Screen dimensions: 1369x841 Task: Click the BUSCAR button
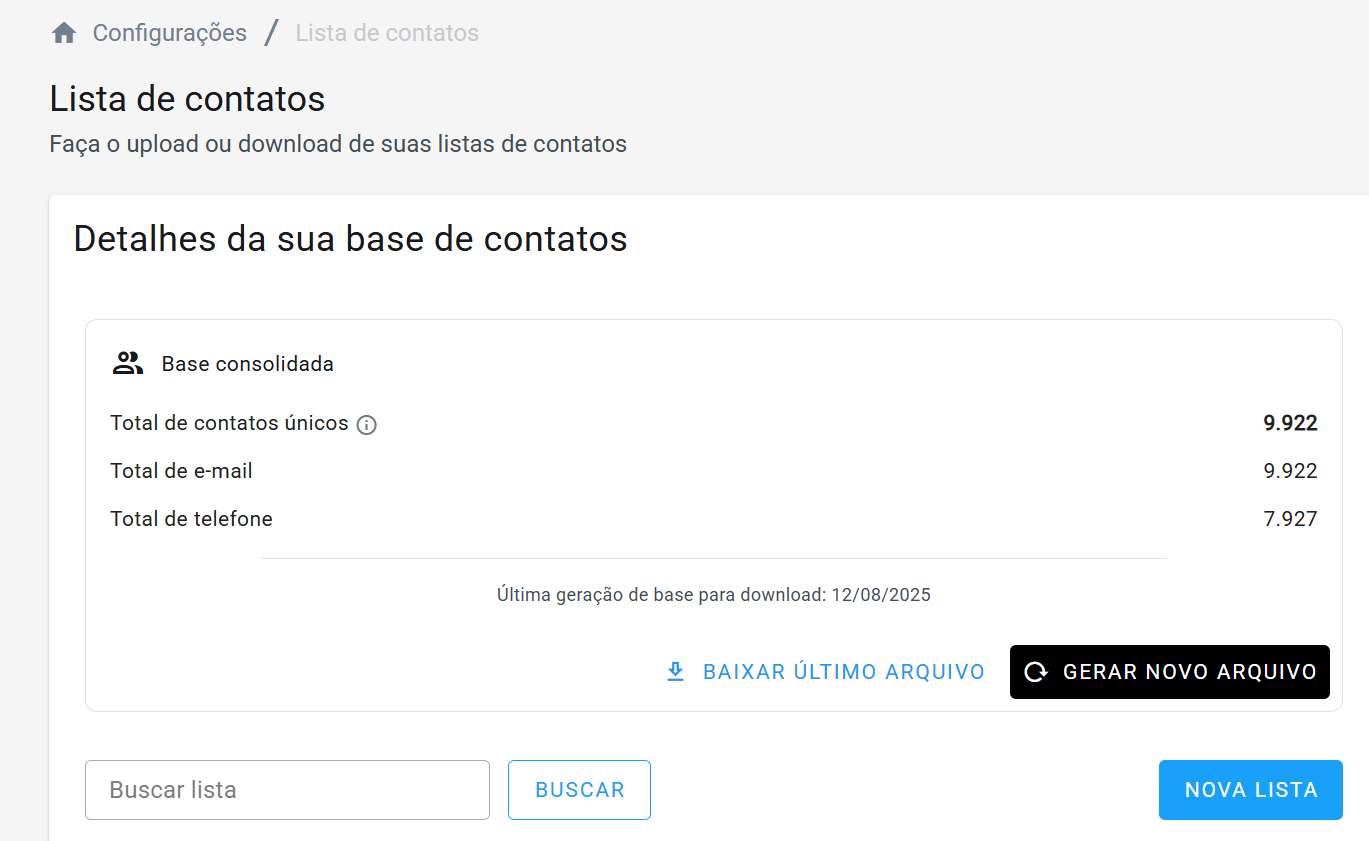[x=579, y=790]
